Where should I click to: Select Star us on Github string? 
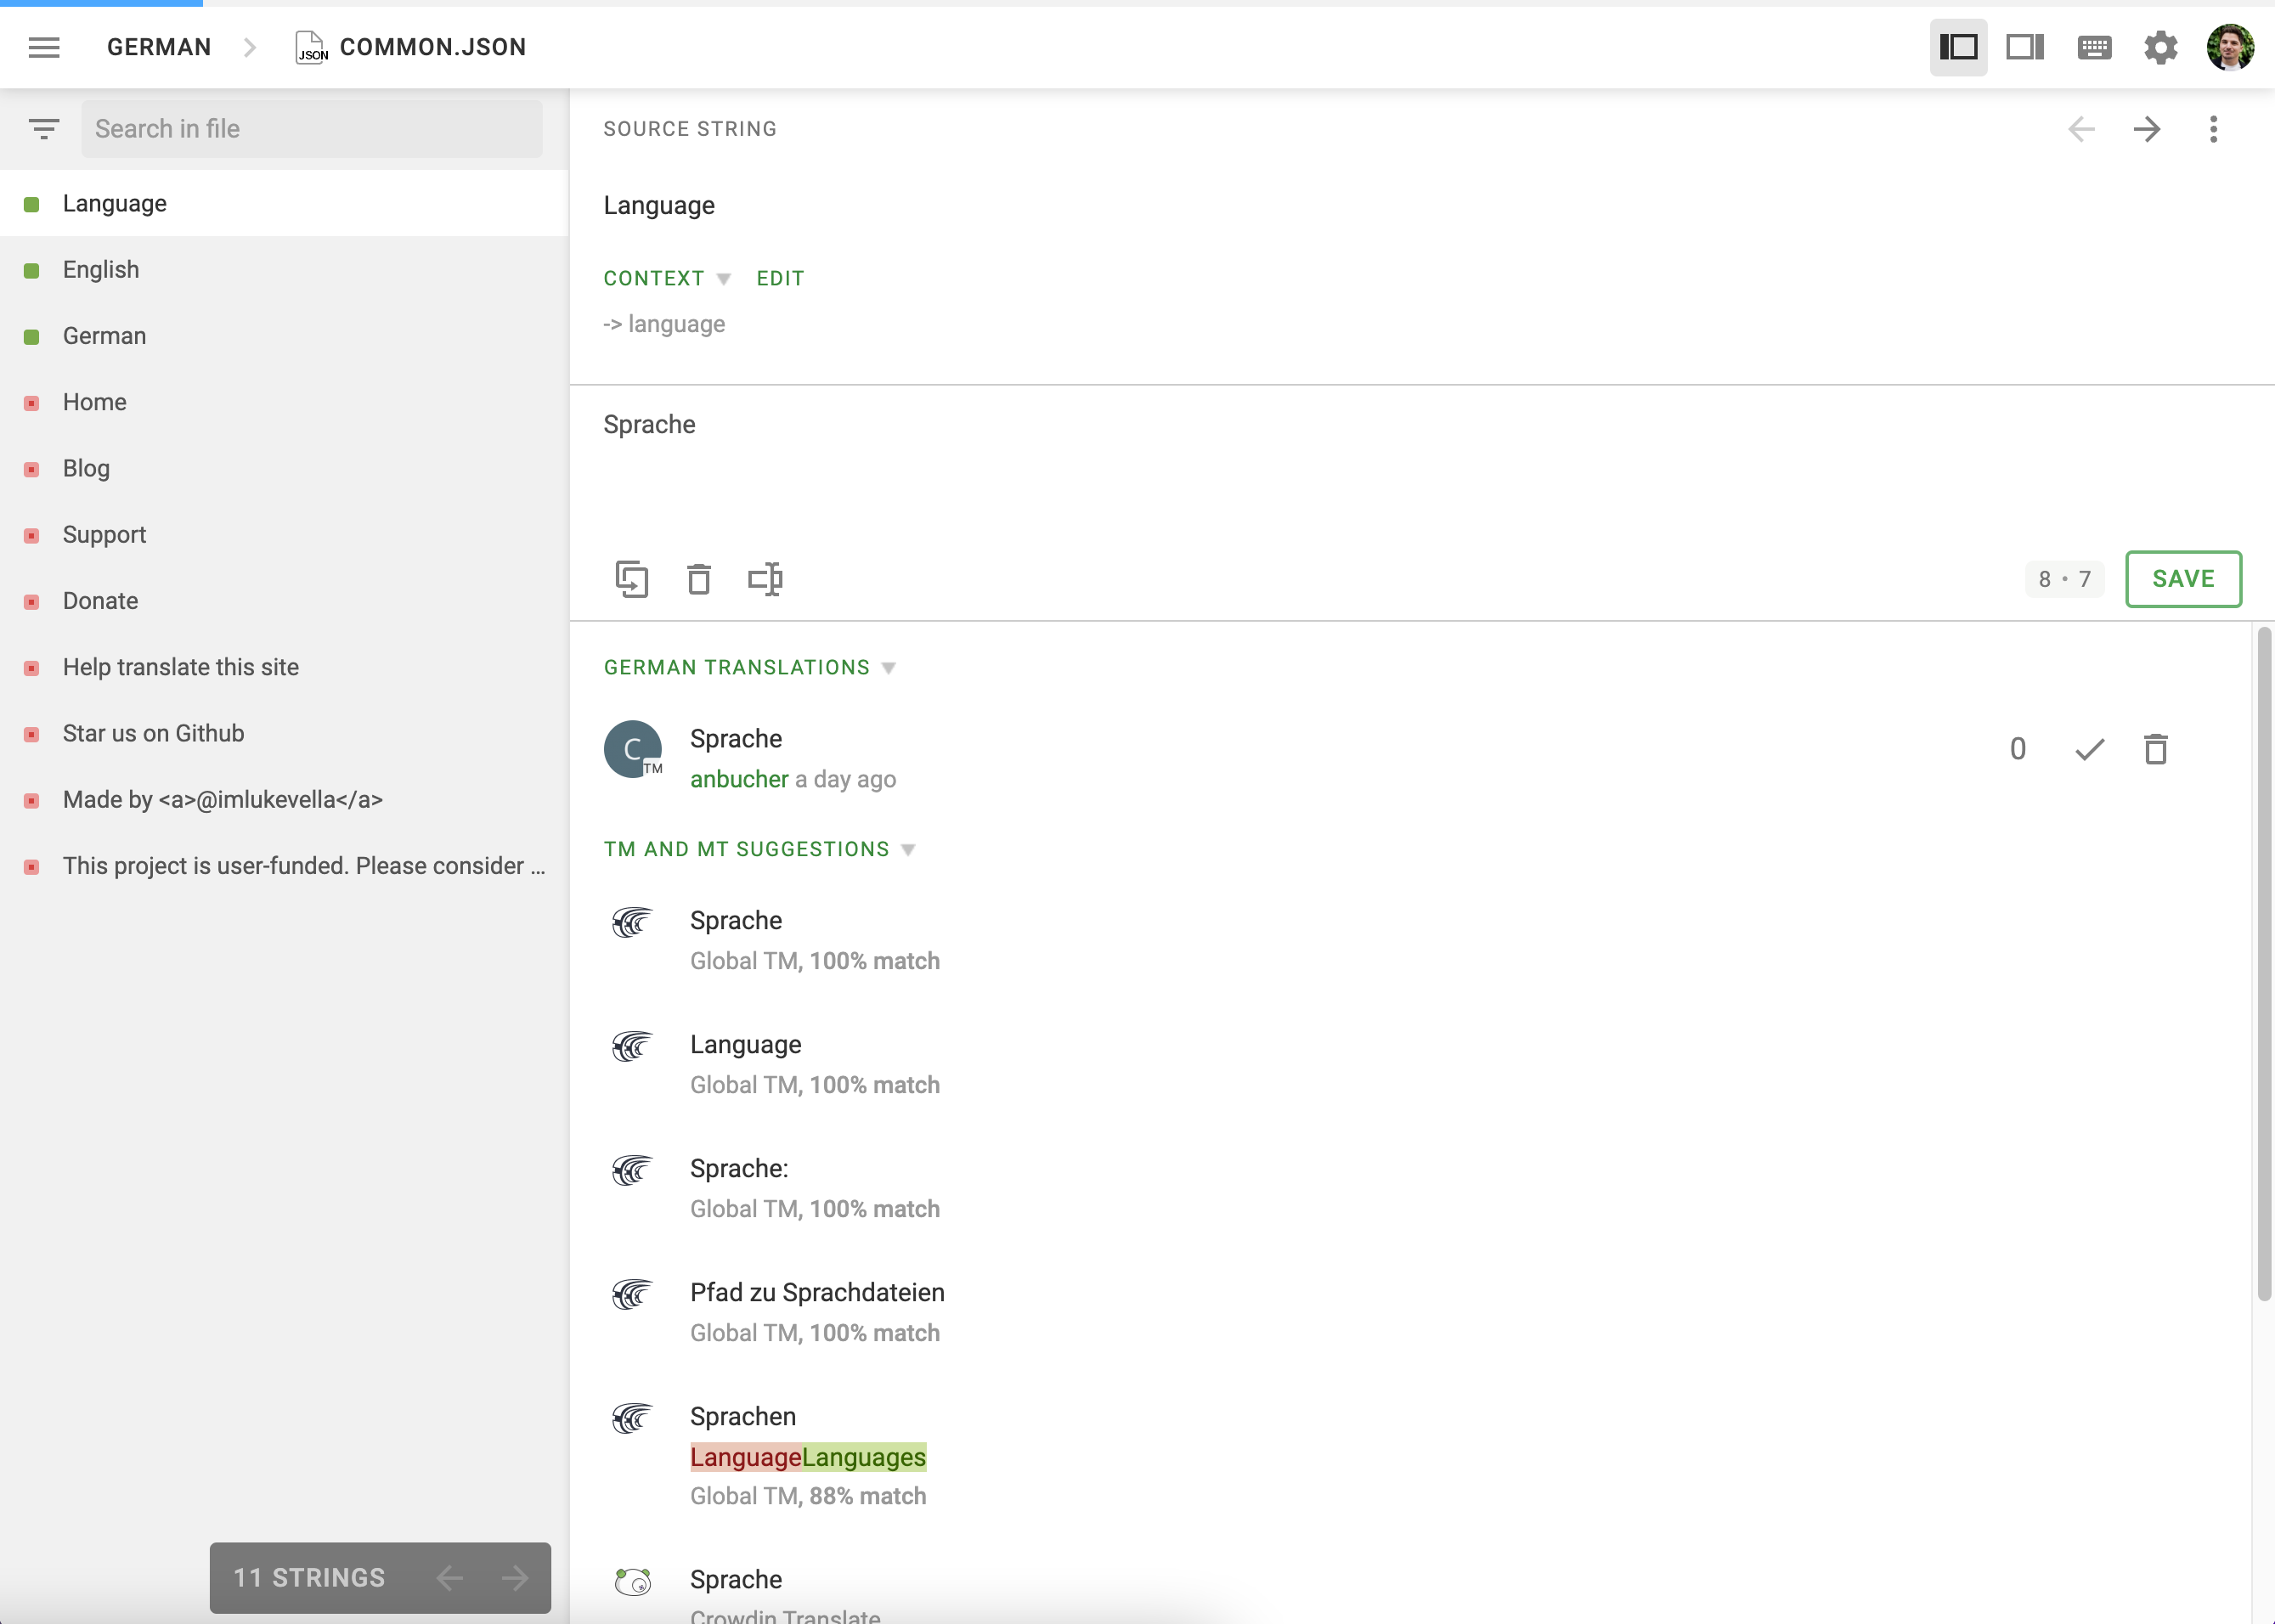point(284,733)
